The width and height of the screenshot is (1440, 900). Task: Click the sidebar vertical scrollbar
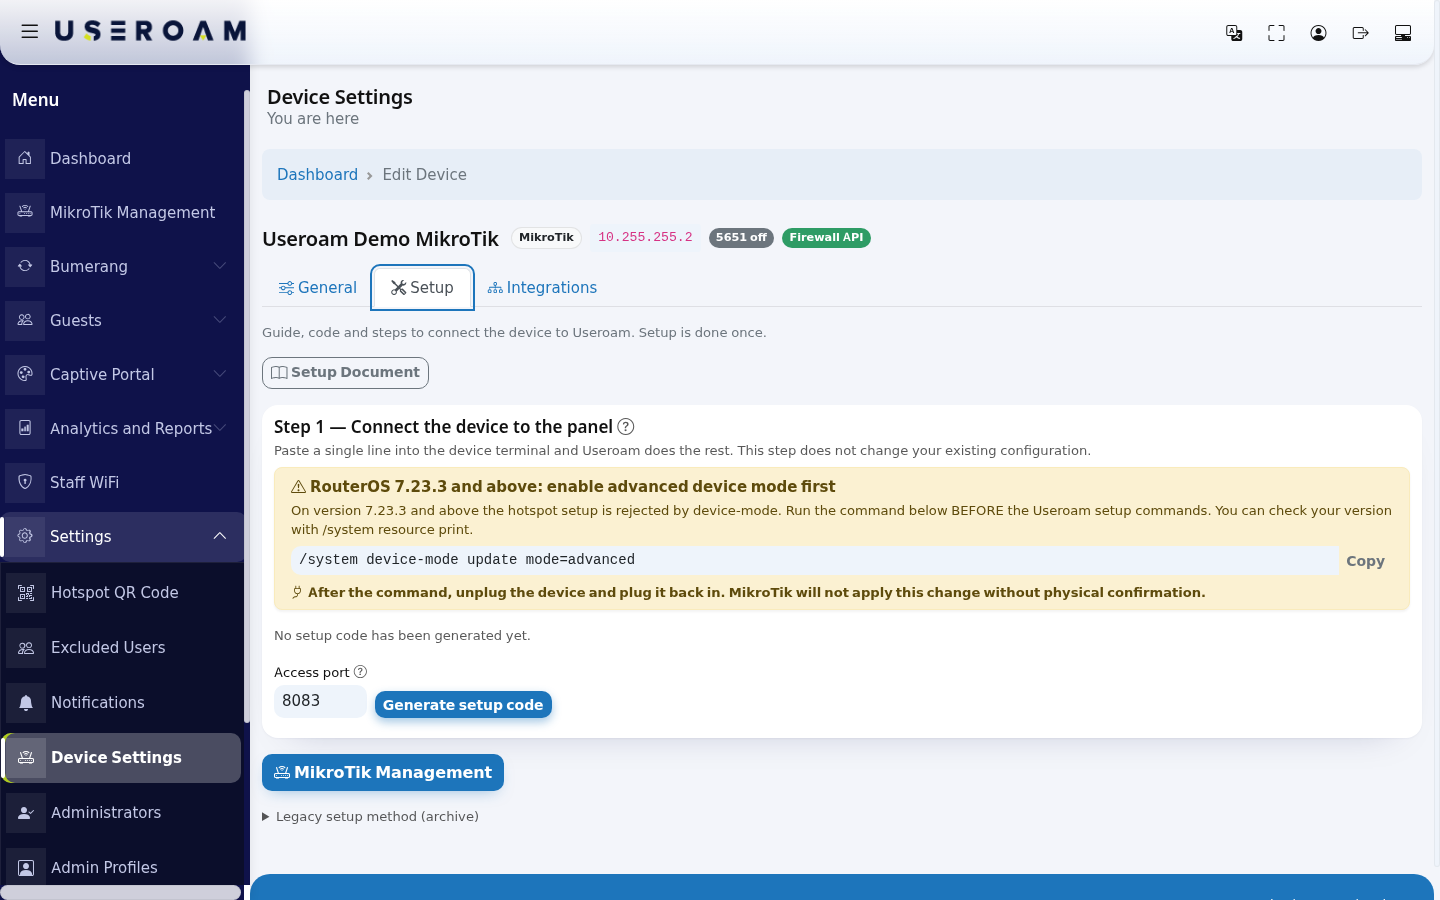(246, 405)
